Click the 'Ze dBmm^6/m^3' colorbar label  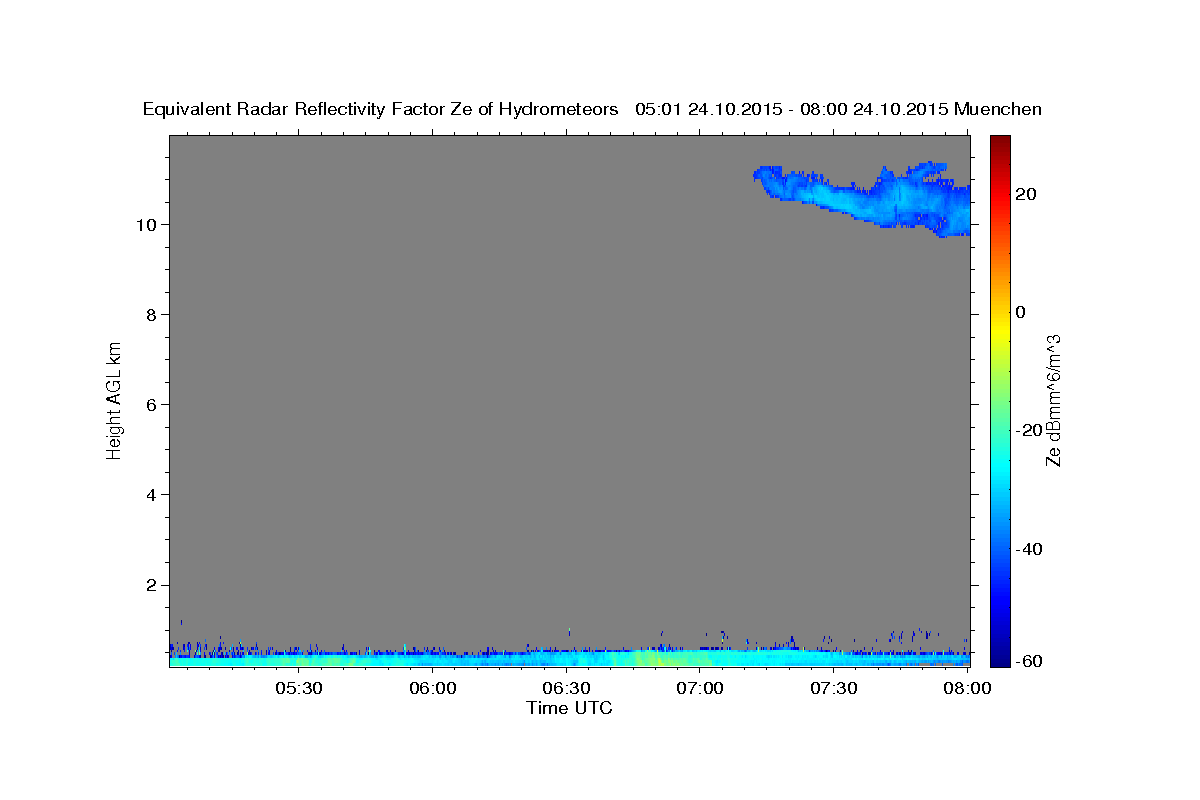click(1052, 400)
